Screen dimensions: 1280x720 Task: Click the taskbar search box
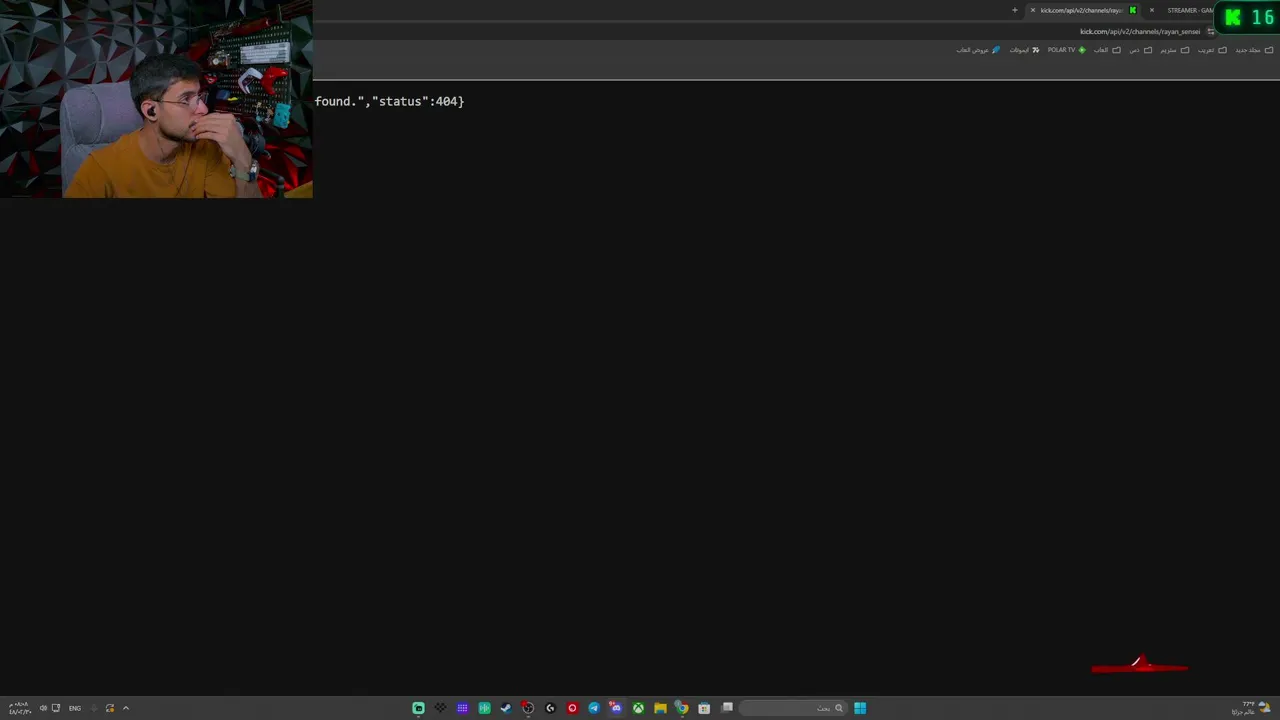pyautogui.click(x=794, y=708)
